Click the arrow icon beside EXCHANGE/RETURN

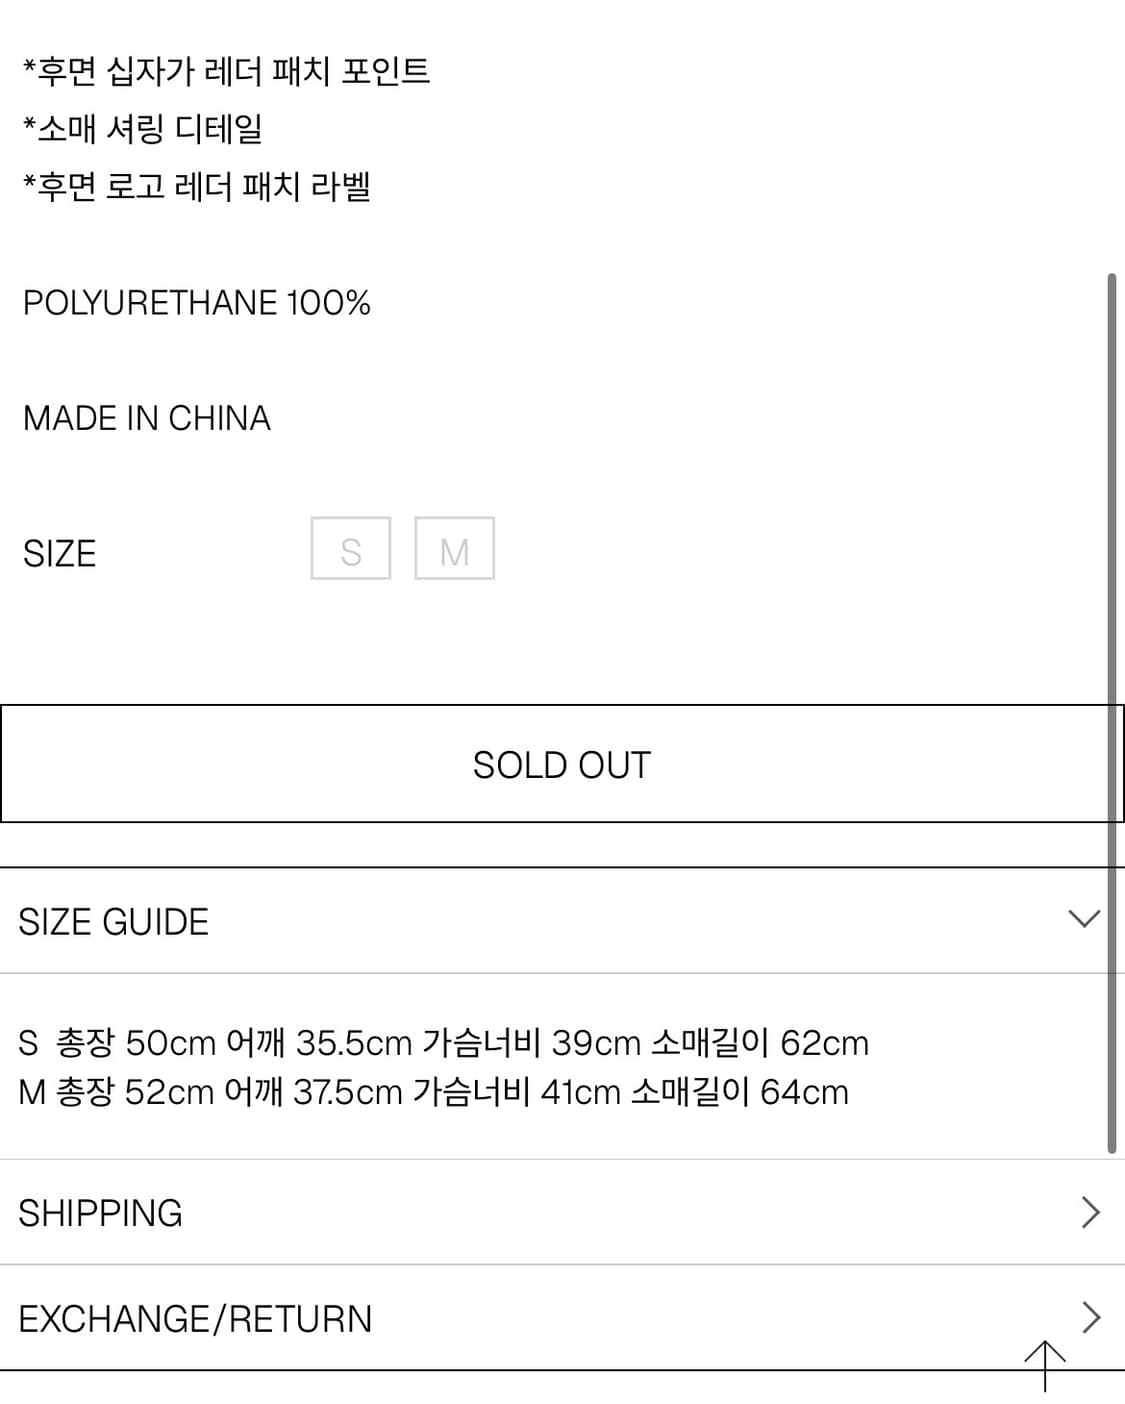(1091, 1319)
